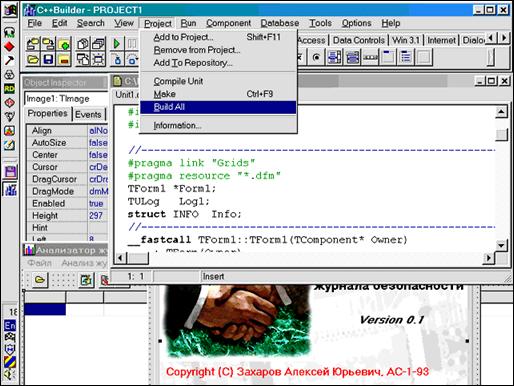Select the ScrollBar component palette icon

click(x=370, y=57)
